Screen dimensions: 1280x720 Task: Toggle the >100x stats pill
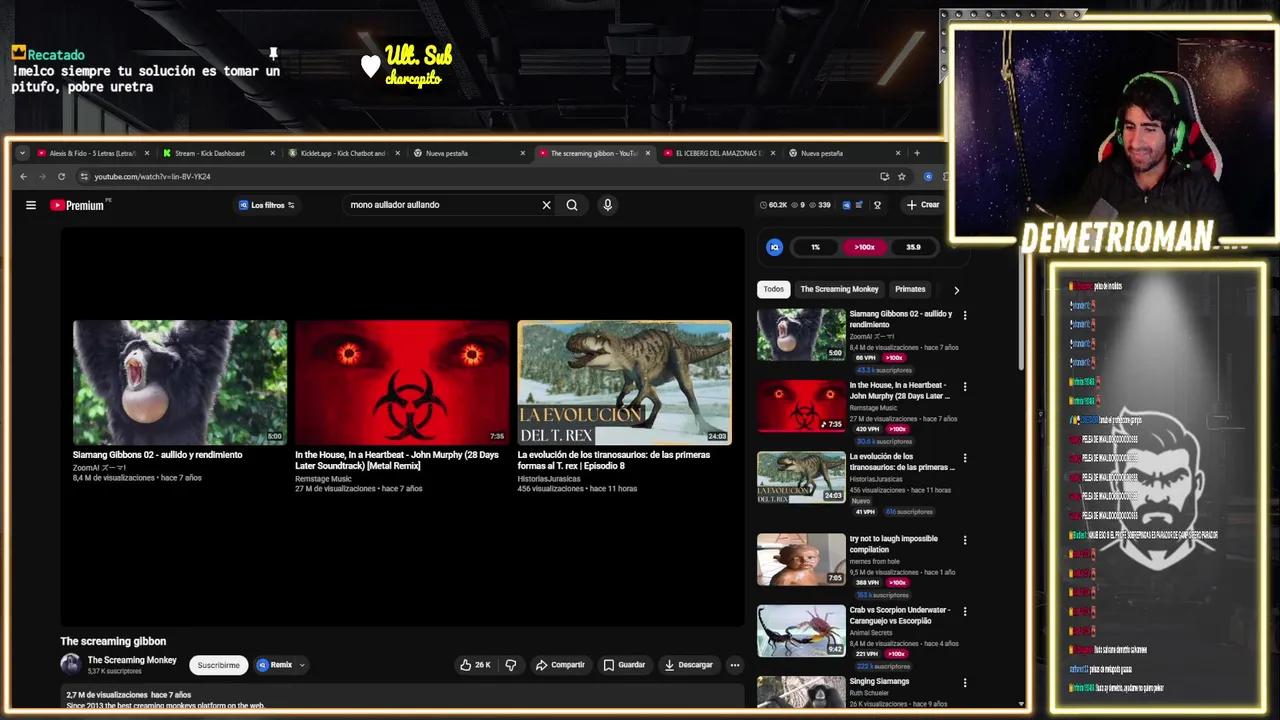pyautogui.click(x=864, y=247)
